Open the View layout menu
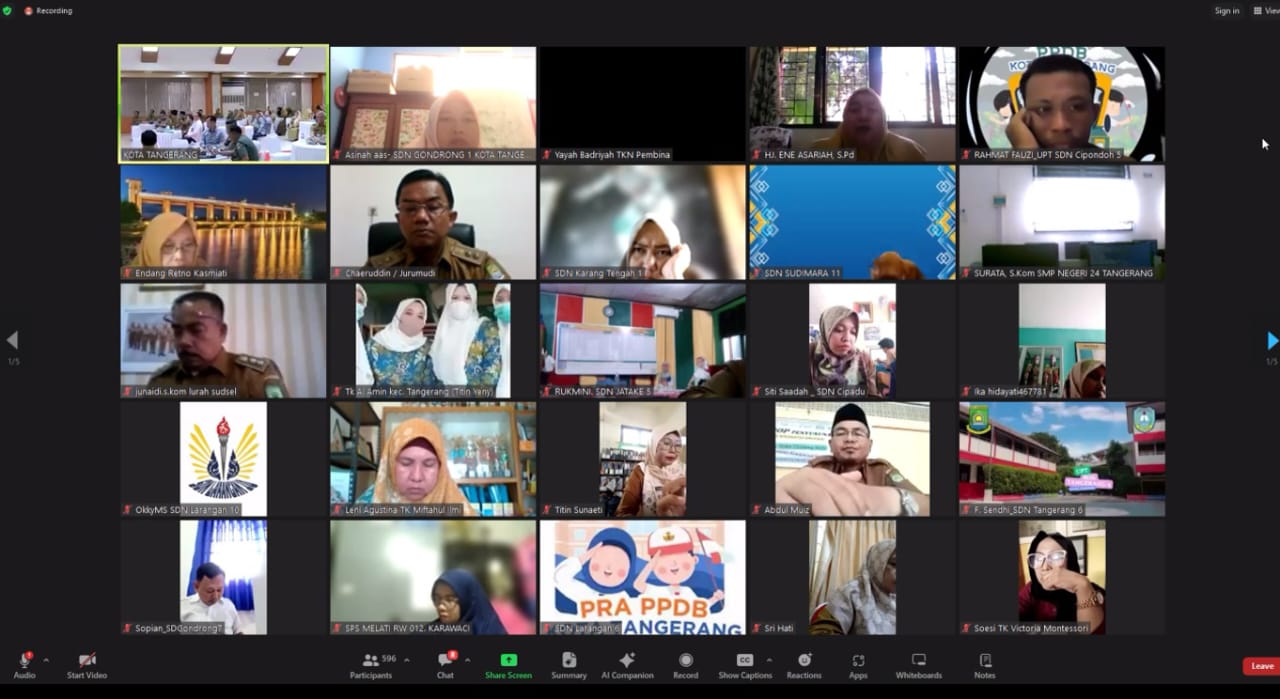 1265,11
